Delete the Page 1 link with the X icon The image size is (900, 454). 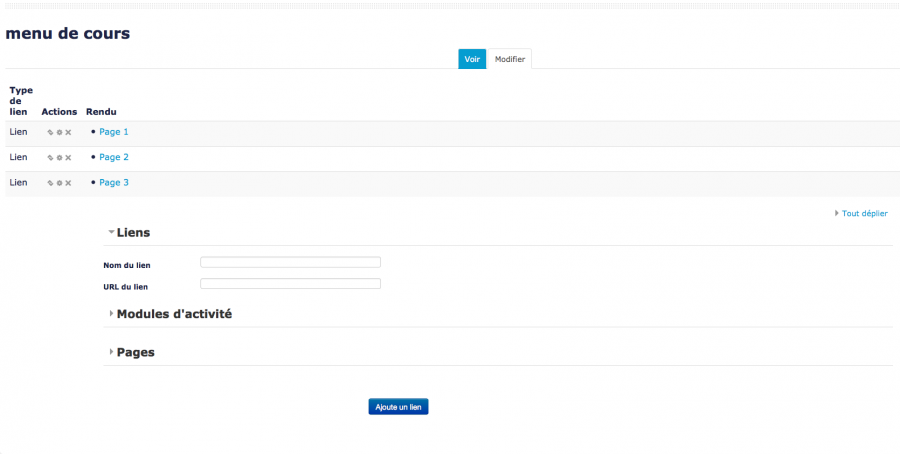(x=68, y=132)
